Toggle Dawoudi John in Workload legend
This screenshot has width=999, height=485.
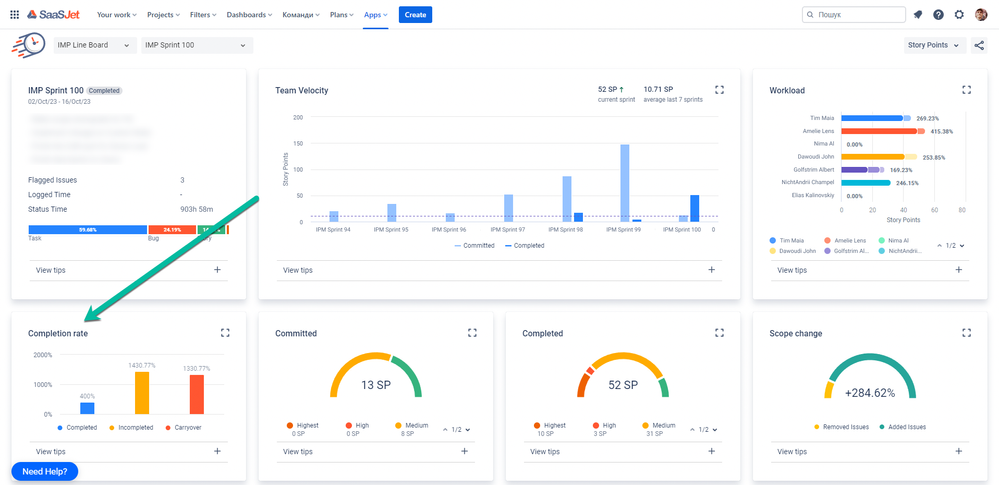[x=791, y=251]
